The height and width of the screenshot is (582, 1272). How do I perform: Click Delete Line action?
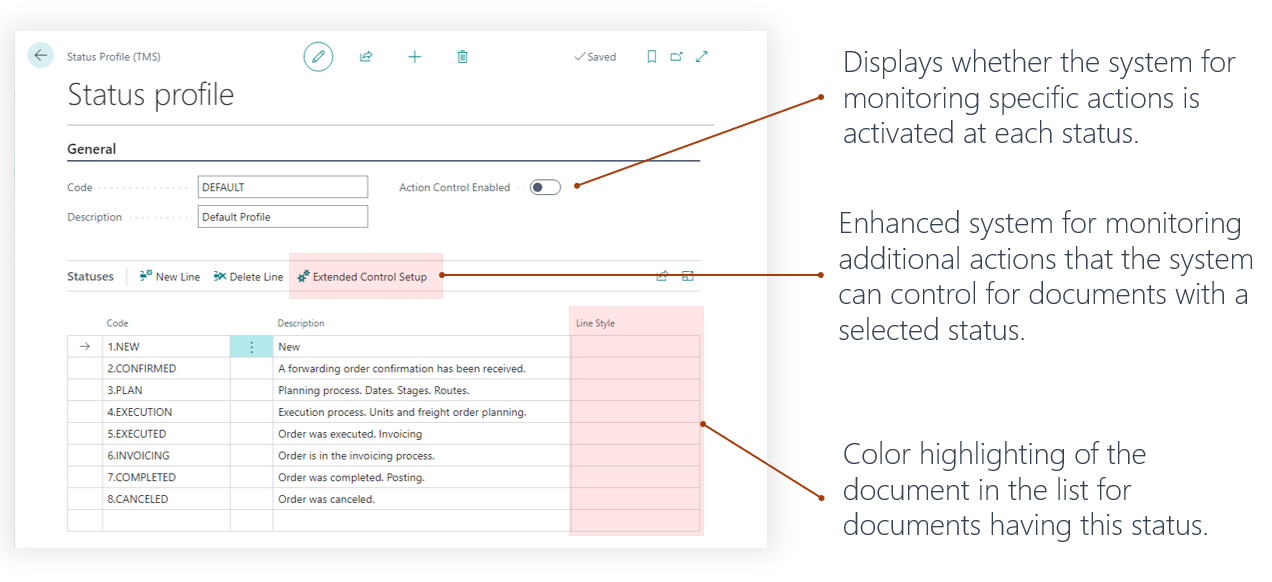pyautogui.click(x=248, y=277)
